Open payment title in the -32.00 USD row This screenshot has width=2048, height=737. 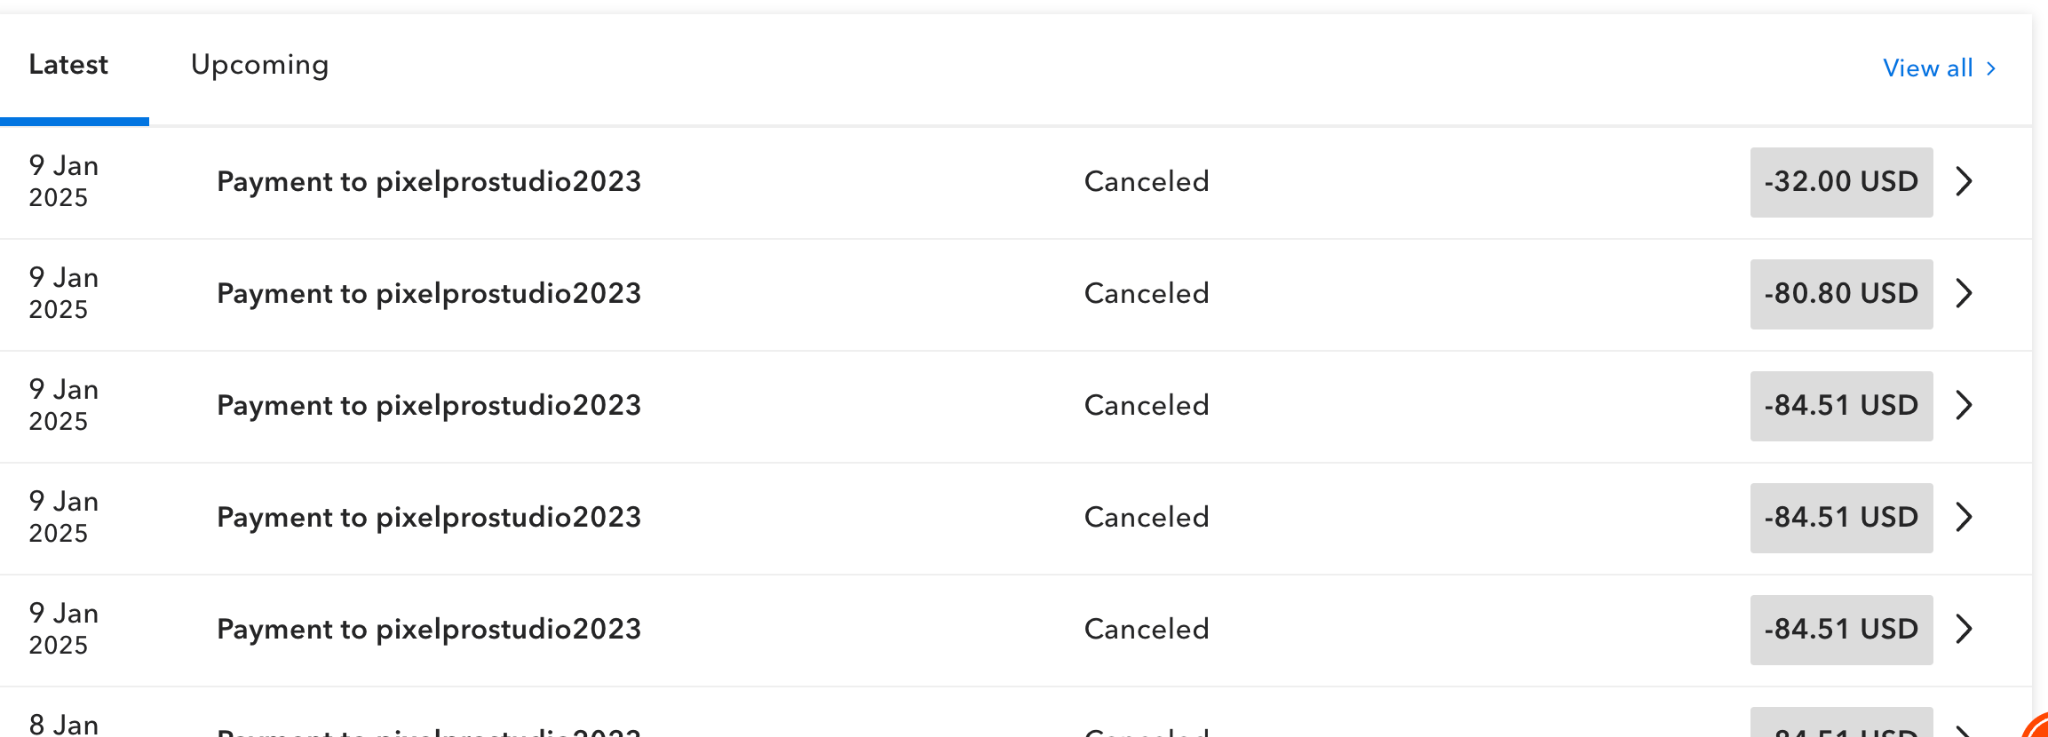(x=428, y=181)
